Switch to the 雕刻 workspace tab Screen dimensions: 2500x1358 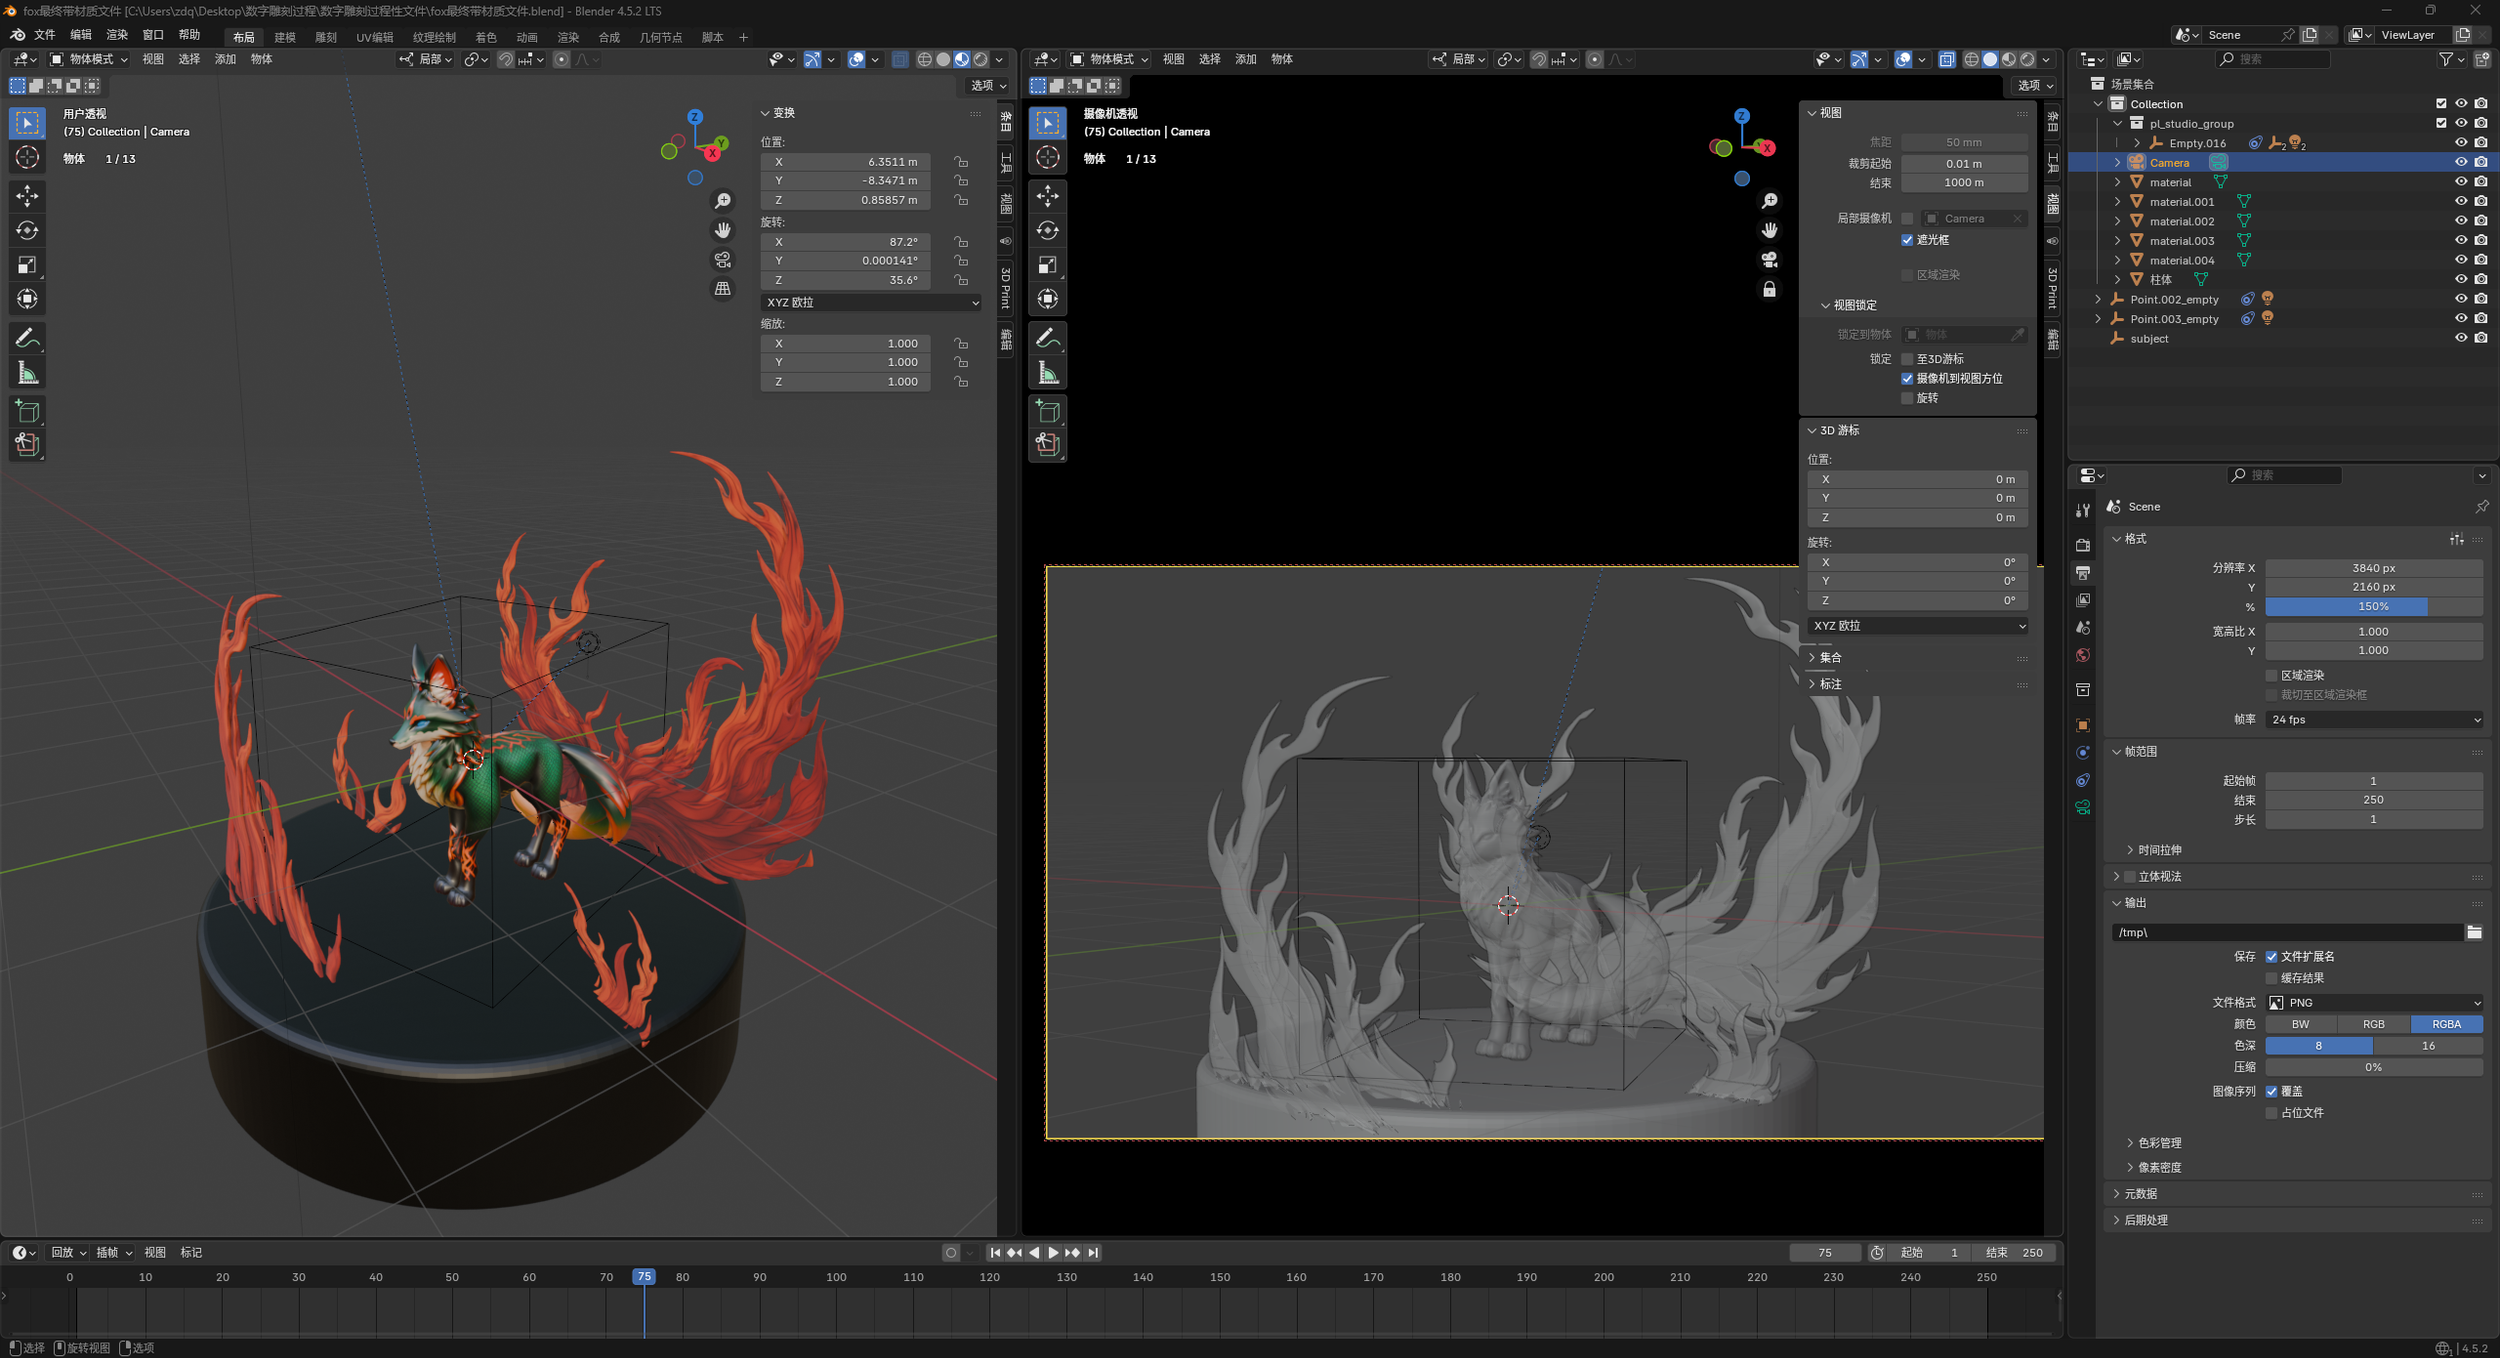(325, 37)
